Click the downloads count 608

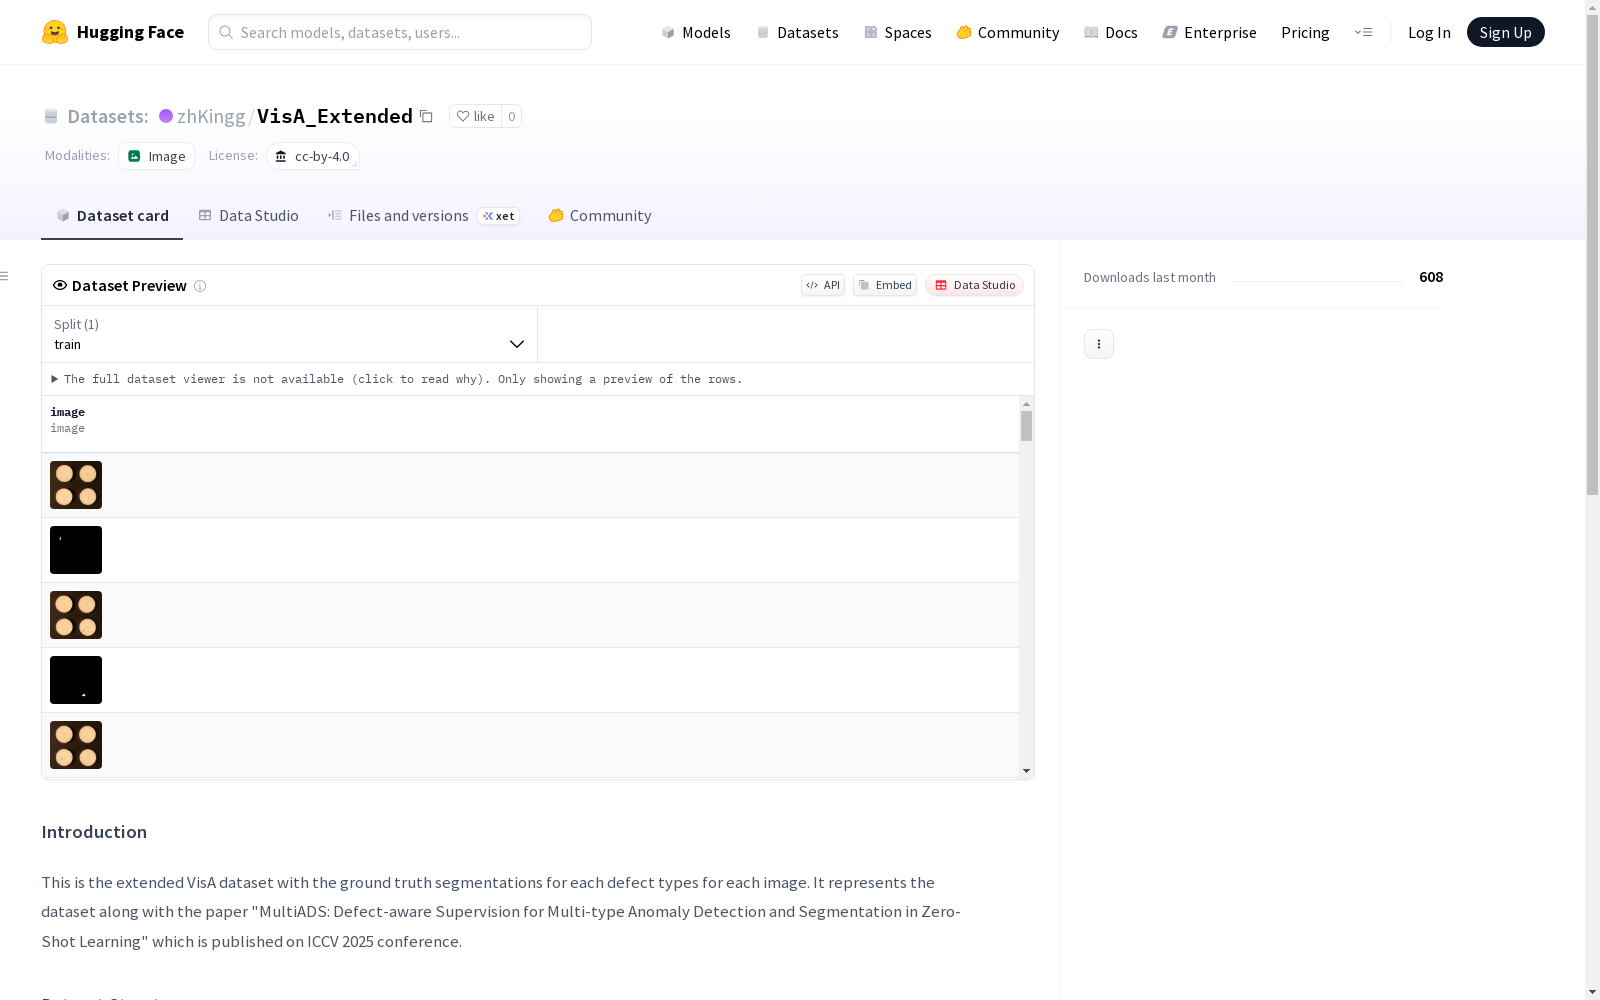coord(1431,277)
